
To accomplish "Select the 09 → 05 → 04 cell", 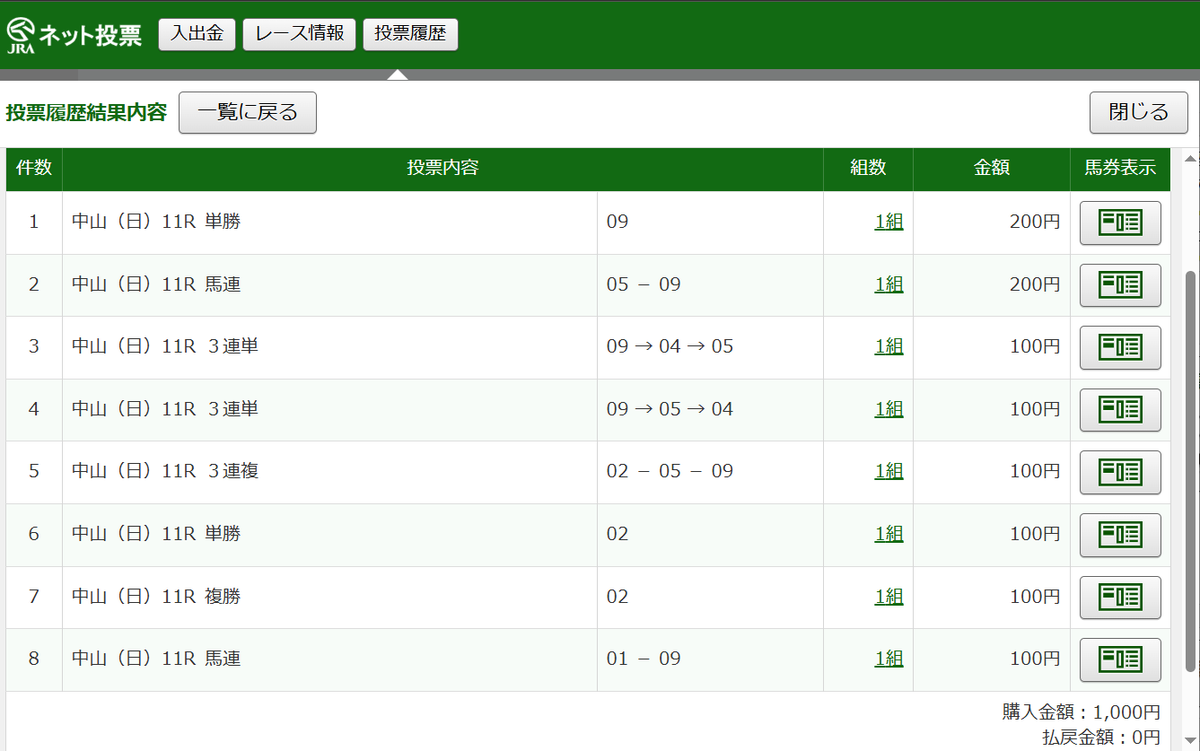I will pyautogui.click(x=710, y=410).
